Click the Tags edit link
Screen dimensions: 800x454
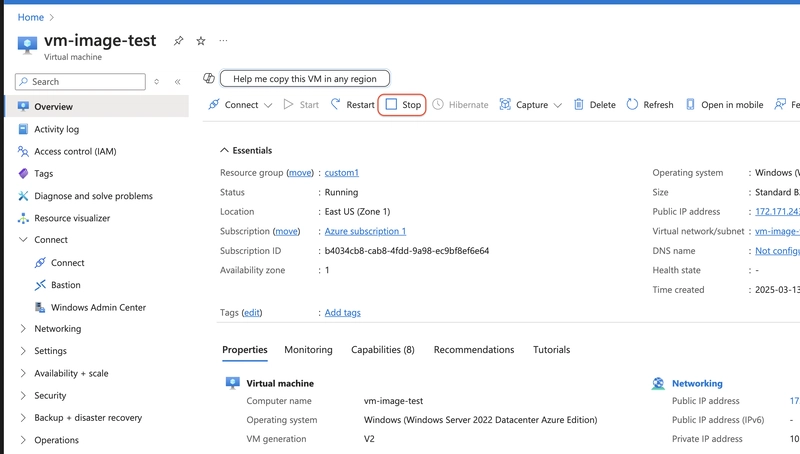[x=252, y=313]
